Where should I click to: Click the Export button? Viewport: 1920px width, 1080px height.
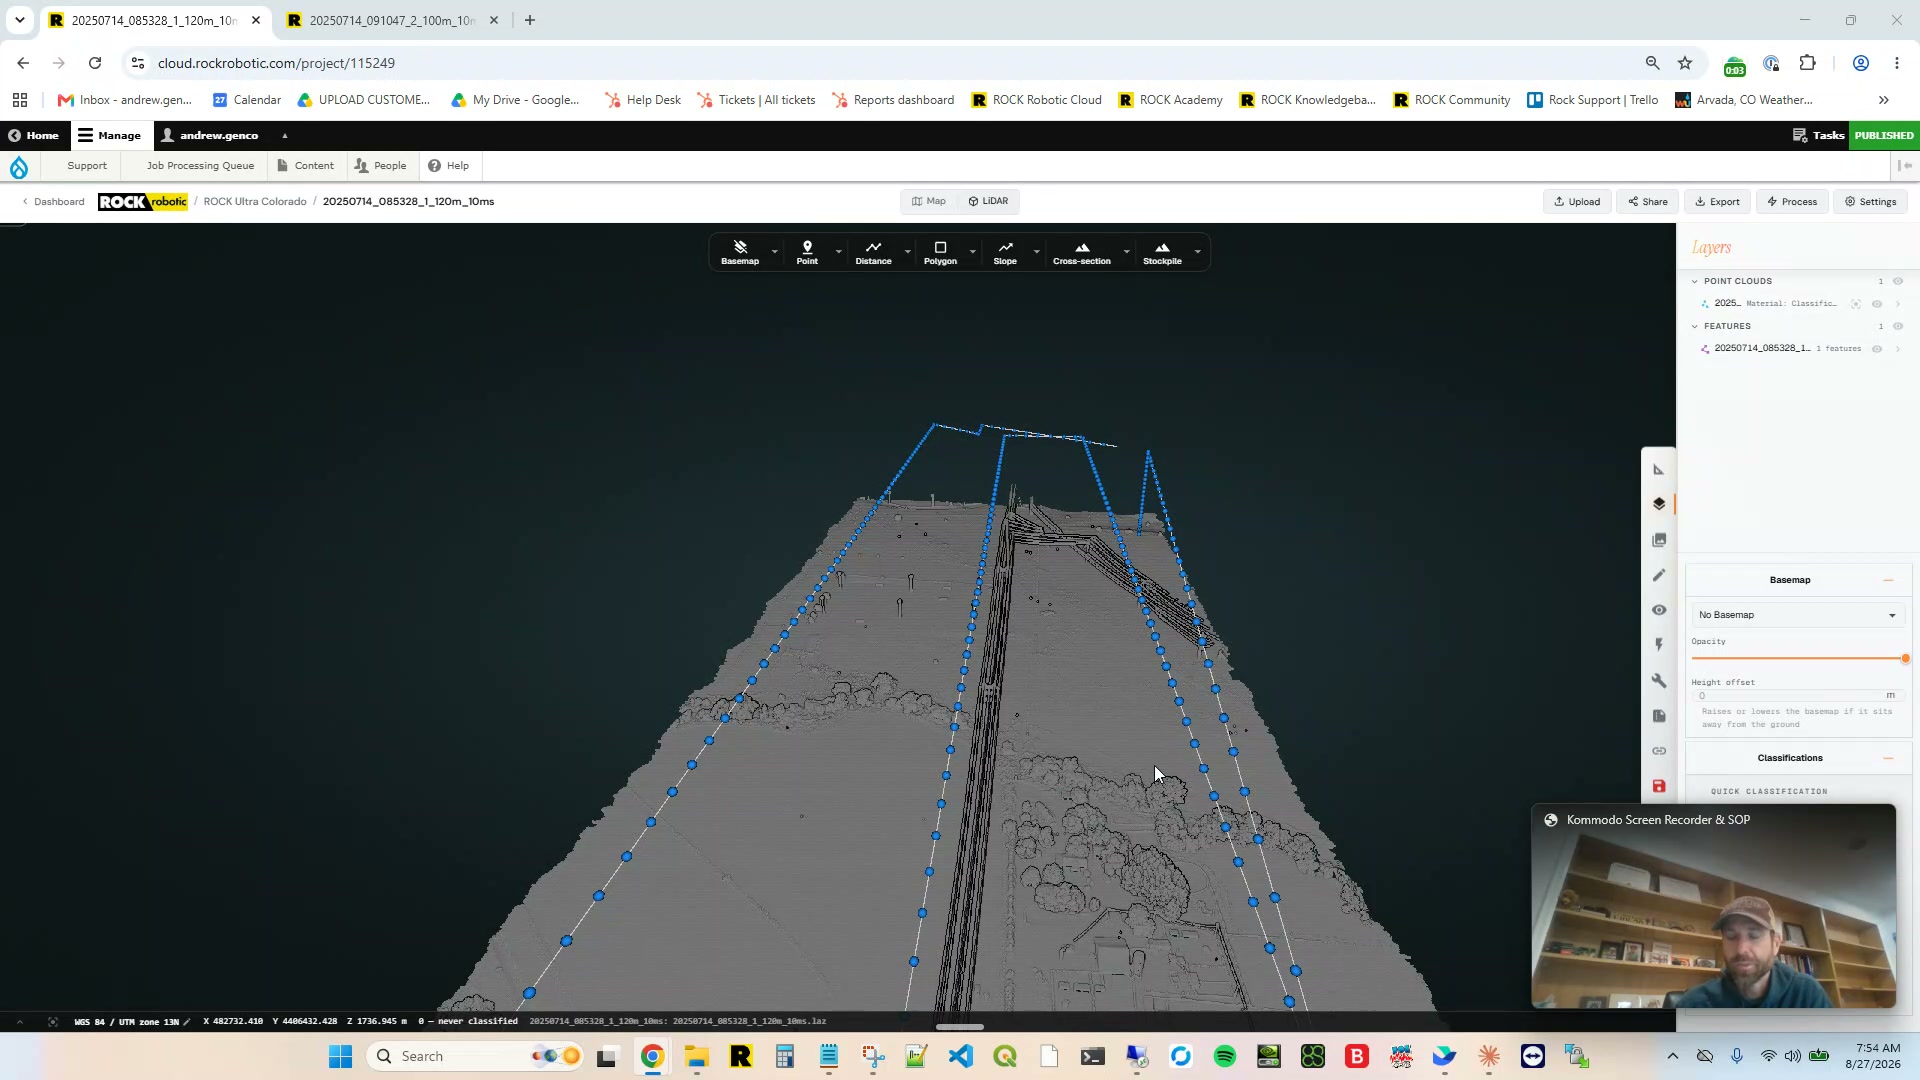(x=1718, y=202)
